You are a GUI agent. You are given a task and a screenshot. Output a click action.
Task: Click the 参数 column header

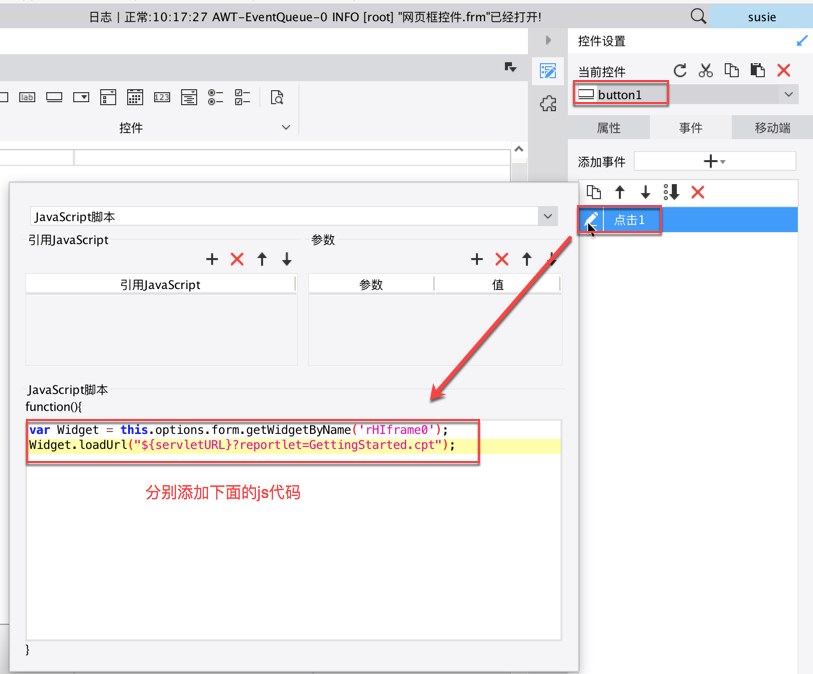(371, 285)
